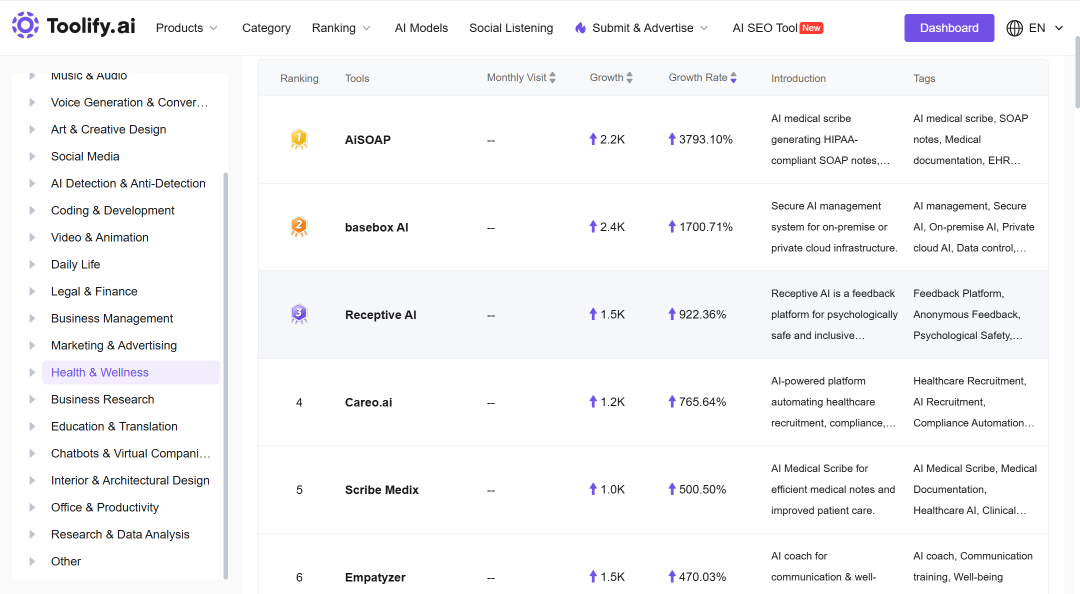
Task: Click the flame icon beside Submit & Advertise
Action: click(580, 28)
